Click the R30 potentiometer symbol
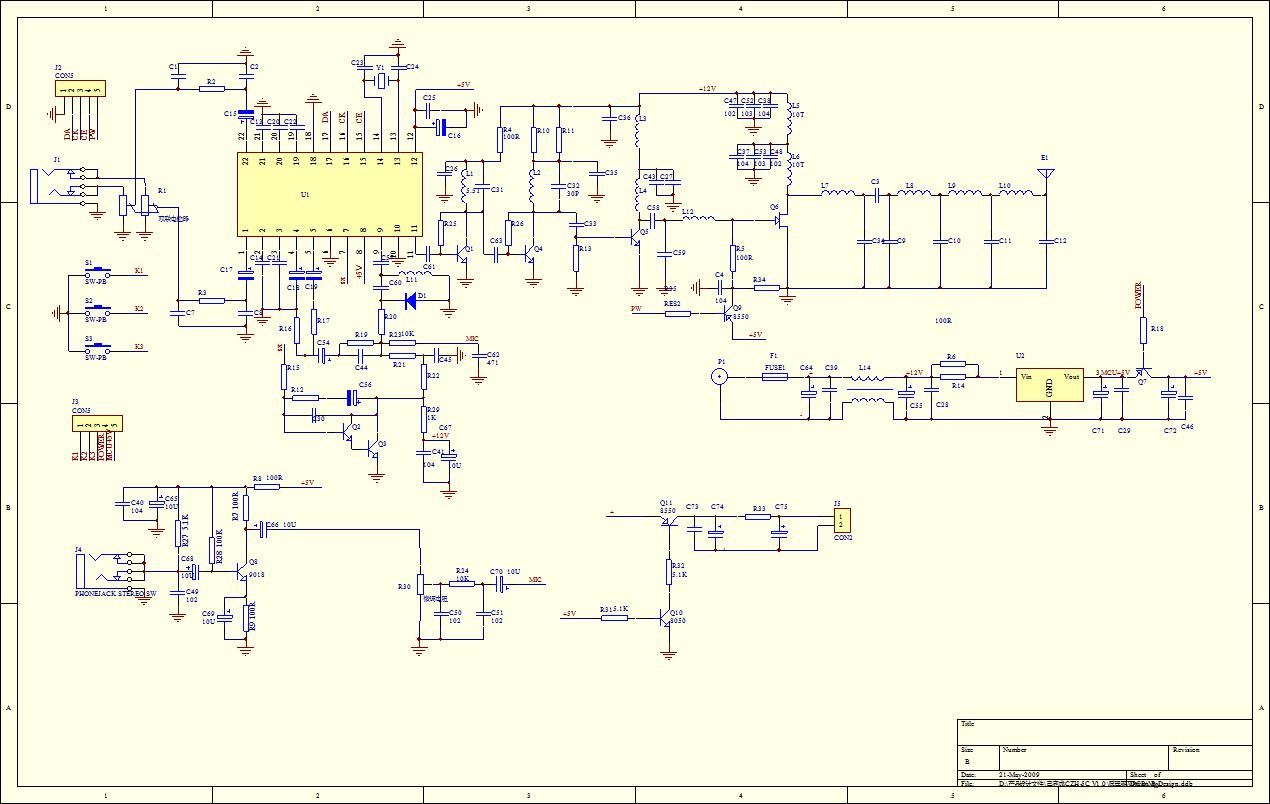 click(x=420, y=585)
